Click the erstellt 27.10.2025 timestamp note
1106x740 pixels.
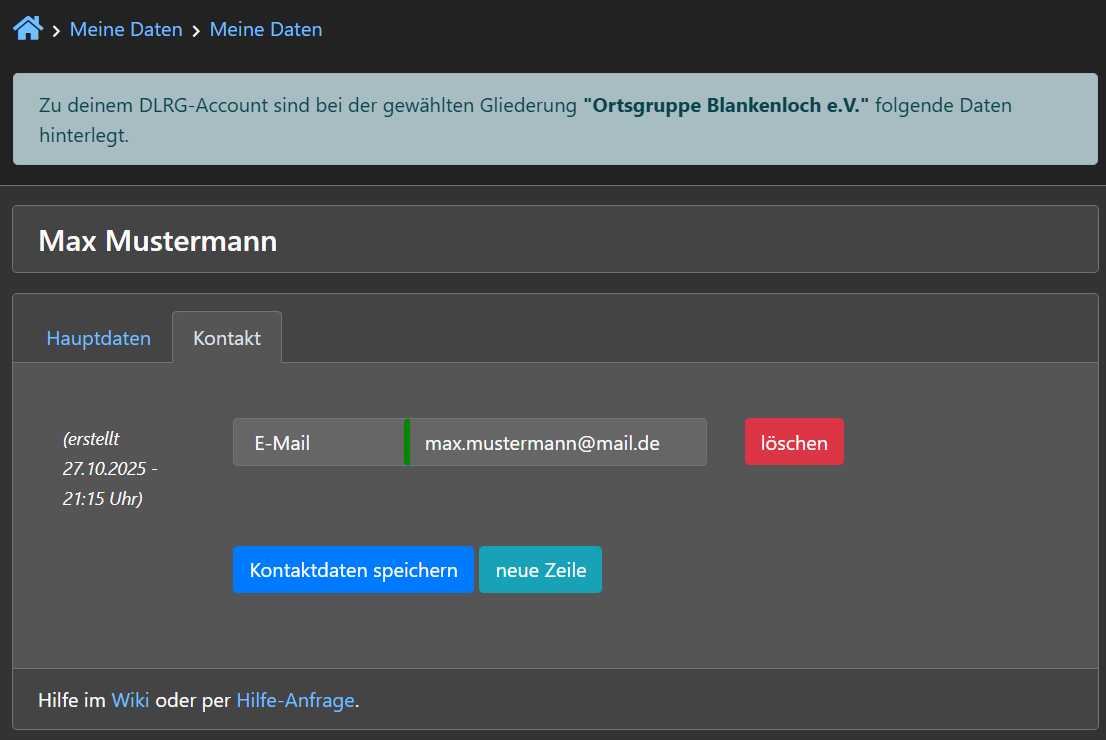coord(110,468)
